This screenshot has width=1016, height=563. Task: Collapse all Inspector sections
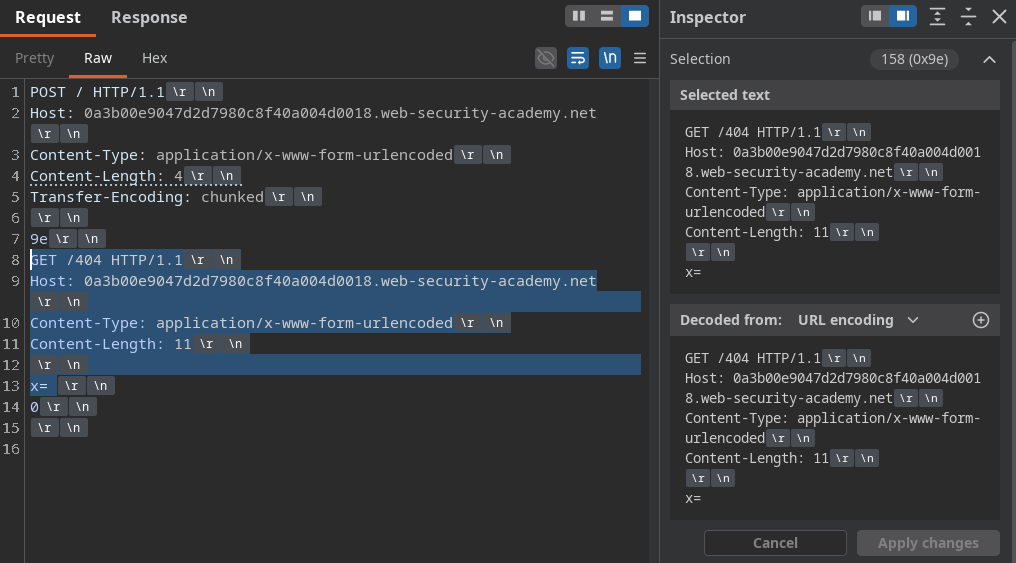[968, 16]
